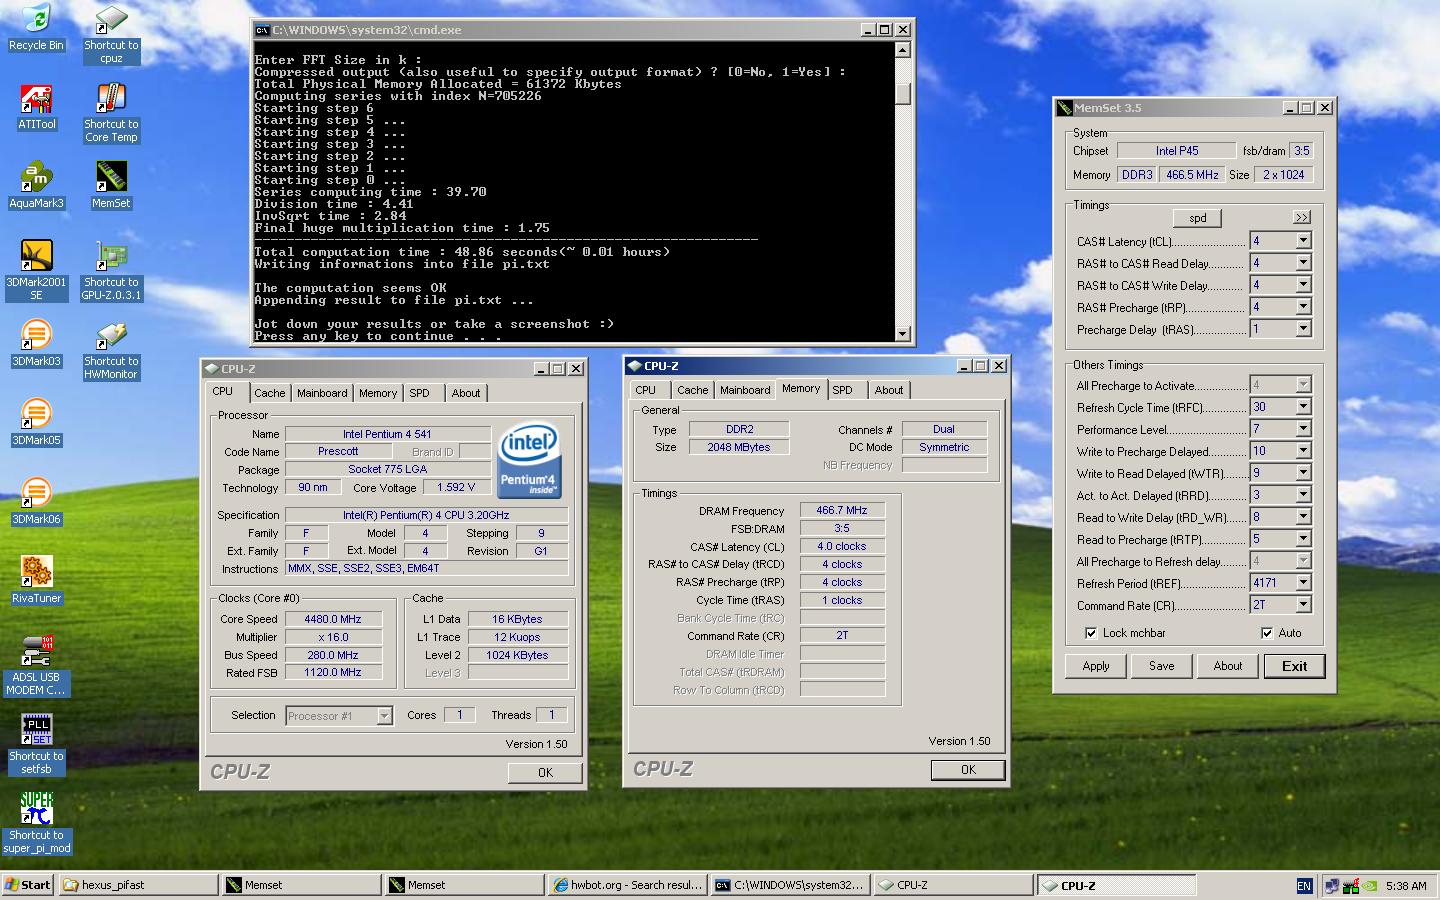
Task: Open Write to Precharge Delayed dropdown
Action: point(1303,451)
